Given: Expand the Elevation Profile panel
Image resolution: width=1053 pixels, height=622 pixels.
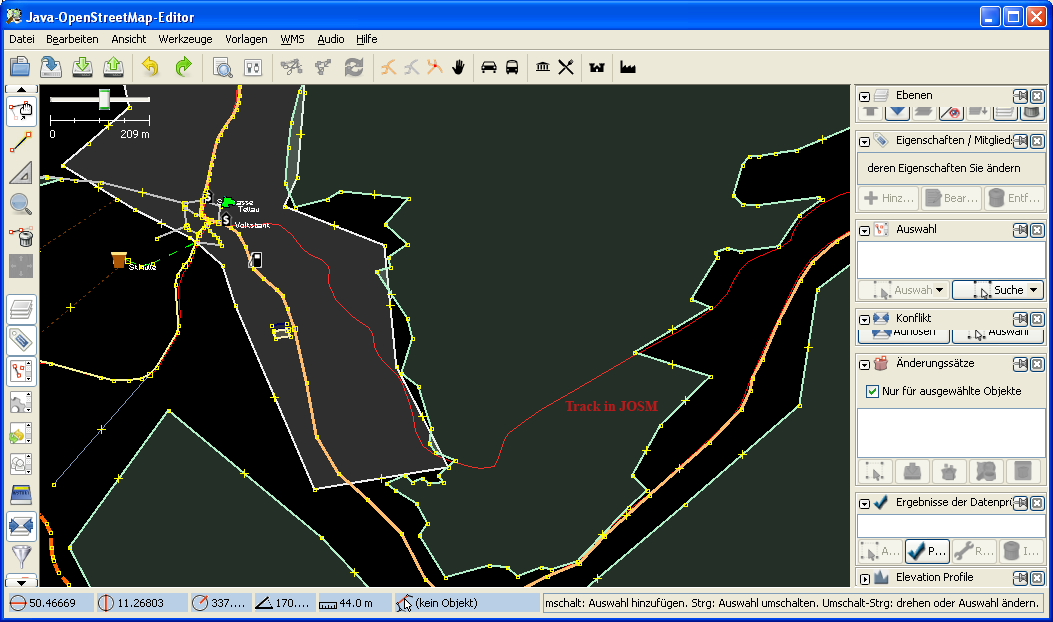Looking at the screenshot, I should click(x=864, y=578).
